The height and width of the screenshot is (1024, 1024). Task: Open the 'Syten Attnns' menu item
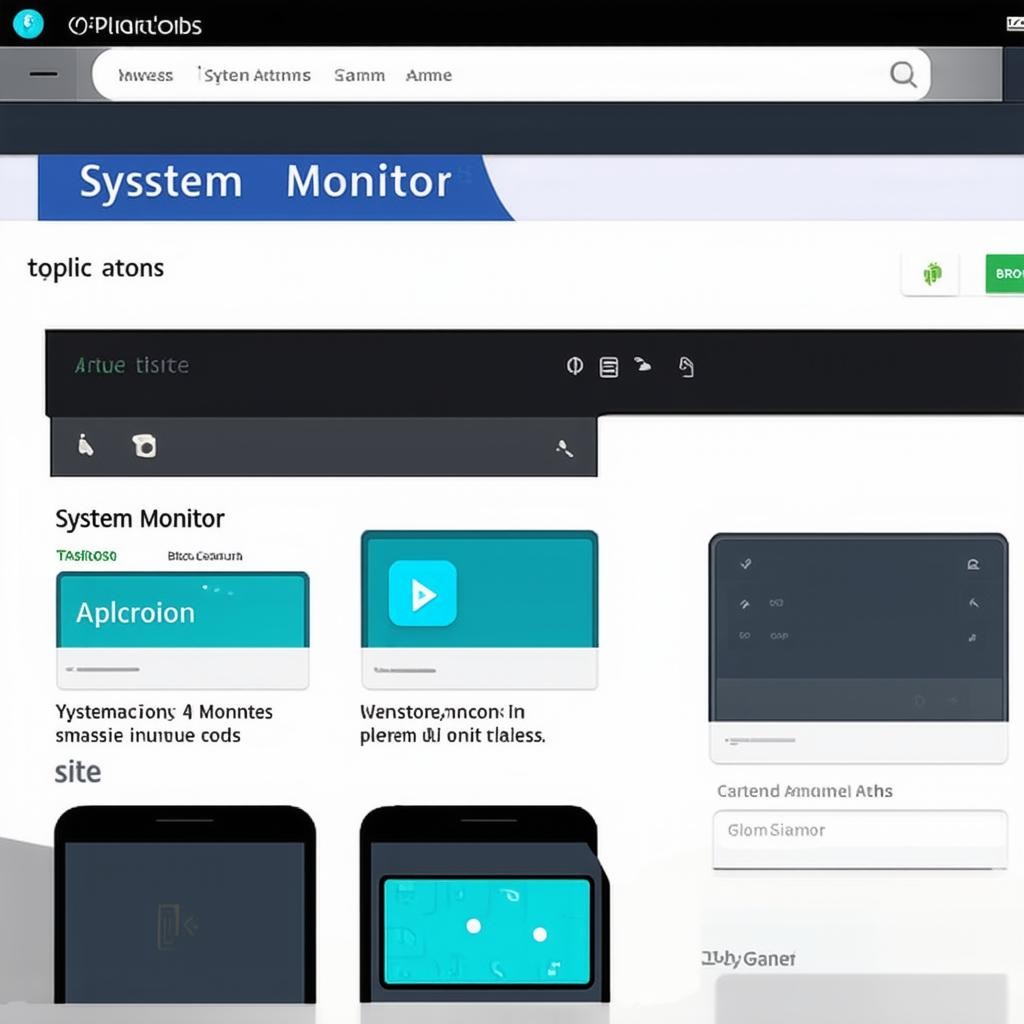click(256, 75)
